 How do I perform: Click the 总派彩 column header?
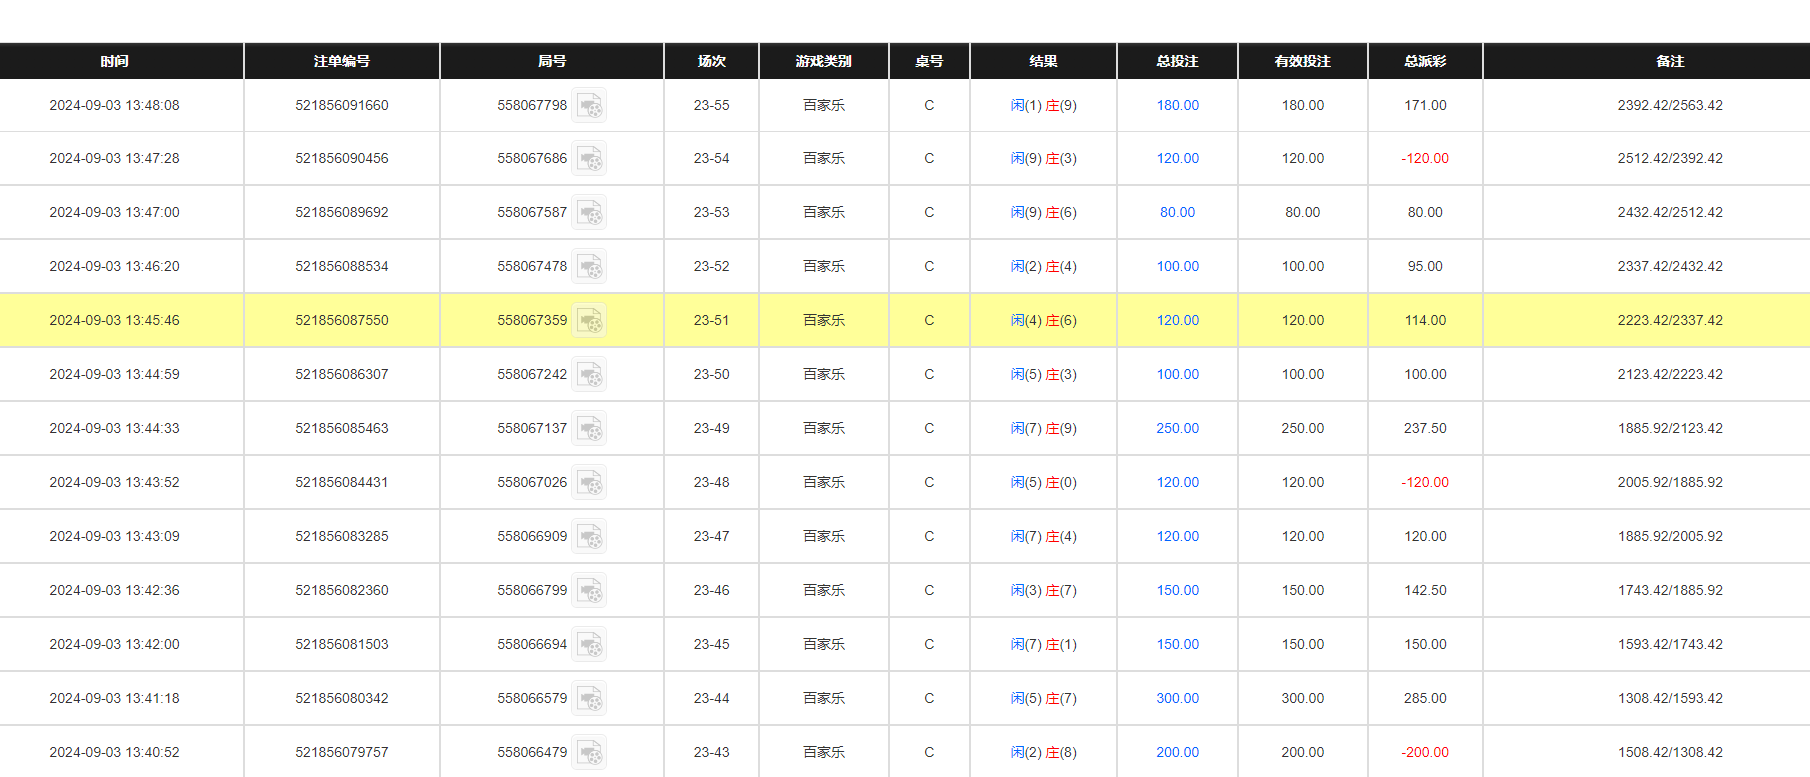(x=1425, y=61)
